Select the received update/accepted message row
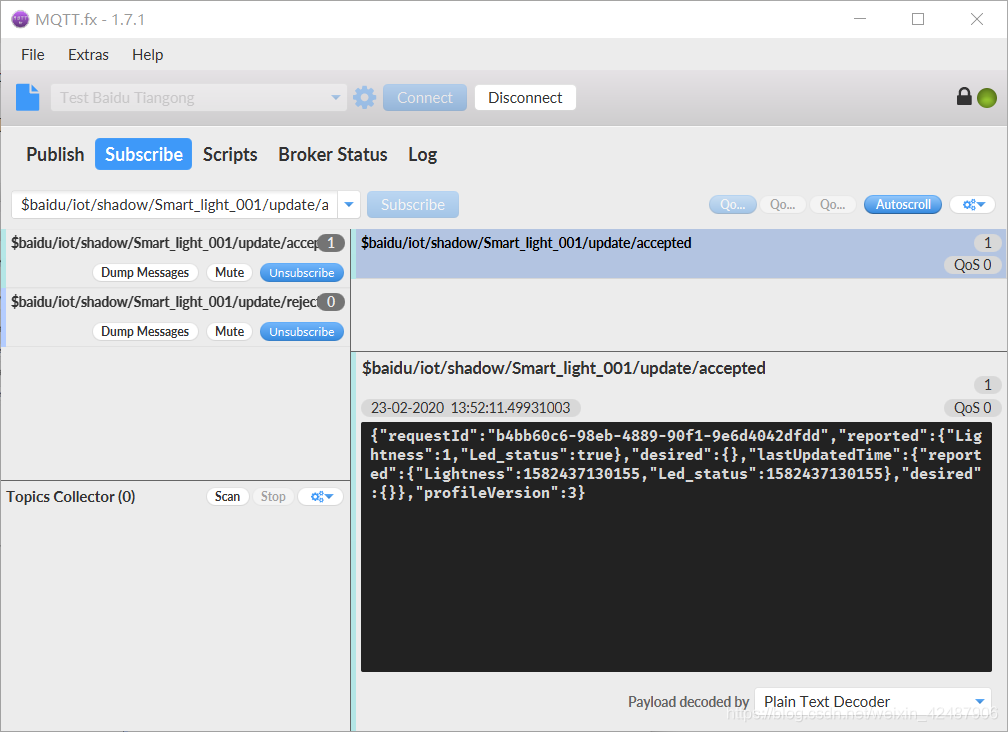The image size is (1008, 732). [681, 254]
